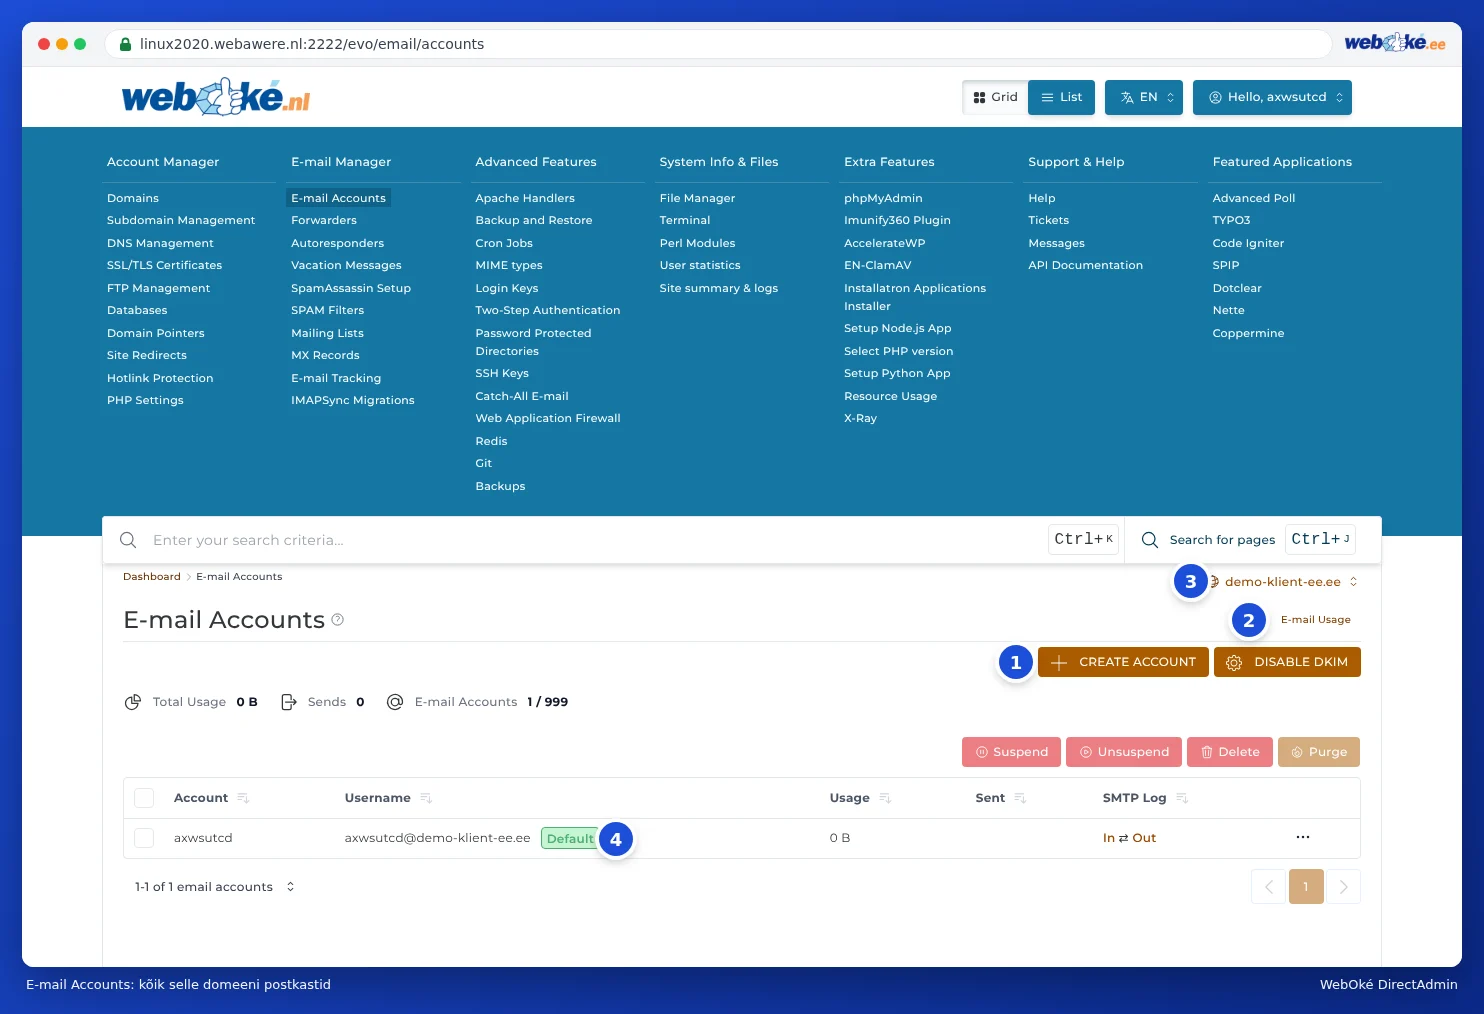Screen dimensions: 1484x1014
Task: Click the Delete button
Action: point(1230,752)
